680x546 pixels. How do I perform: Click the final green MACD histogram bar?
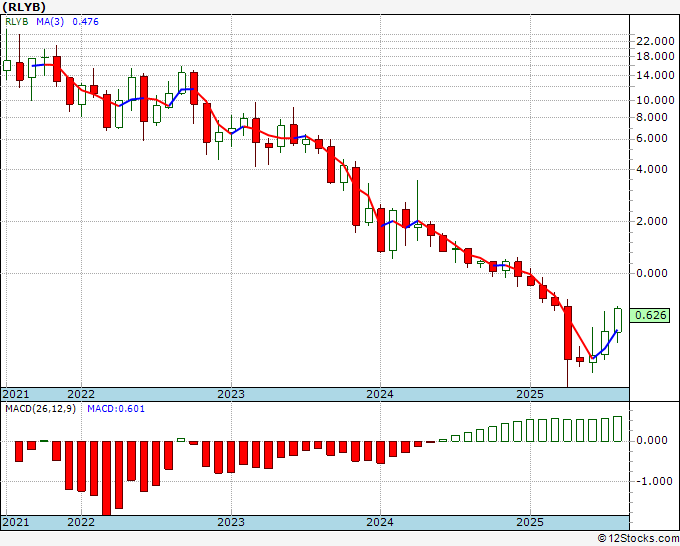click(x=618, y=429)
